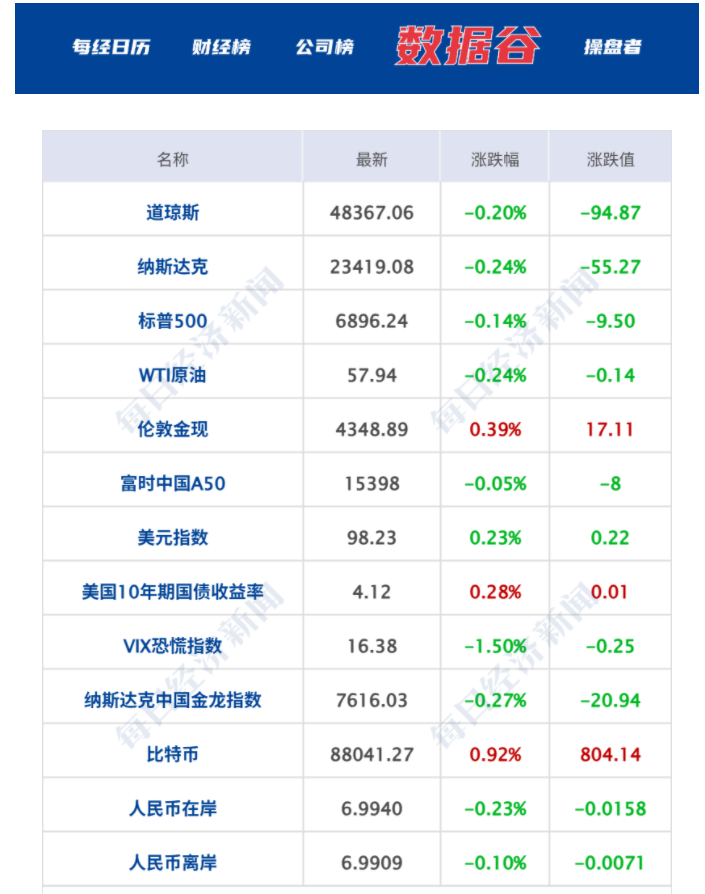
Task: Click the 比特币 link
Action: [x=172, y=754]
